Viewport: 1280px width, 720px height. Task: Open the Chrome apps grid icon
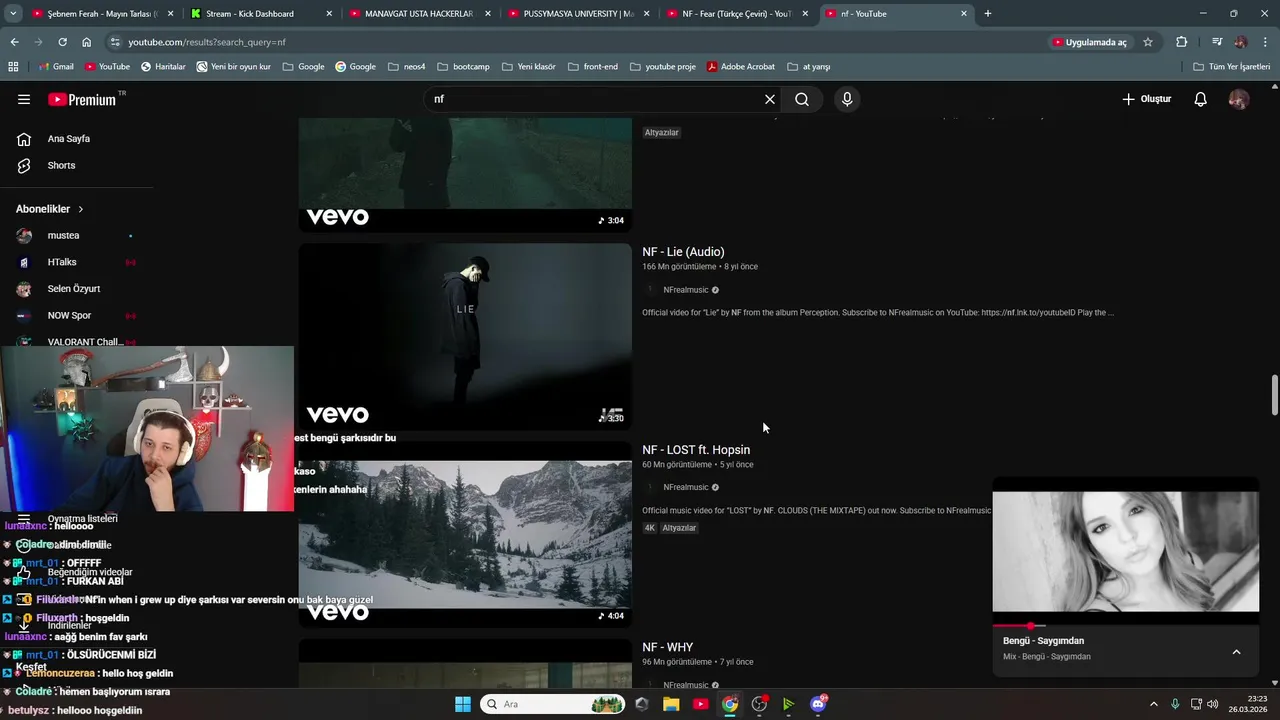click(13, 67)
